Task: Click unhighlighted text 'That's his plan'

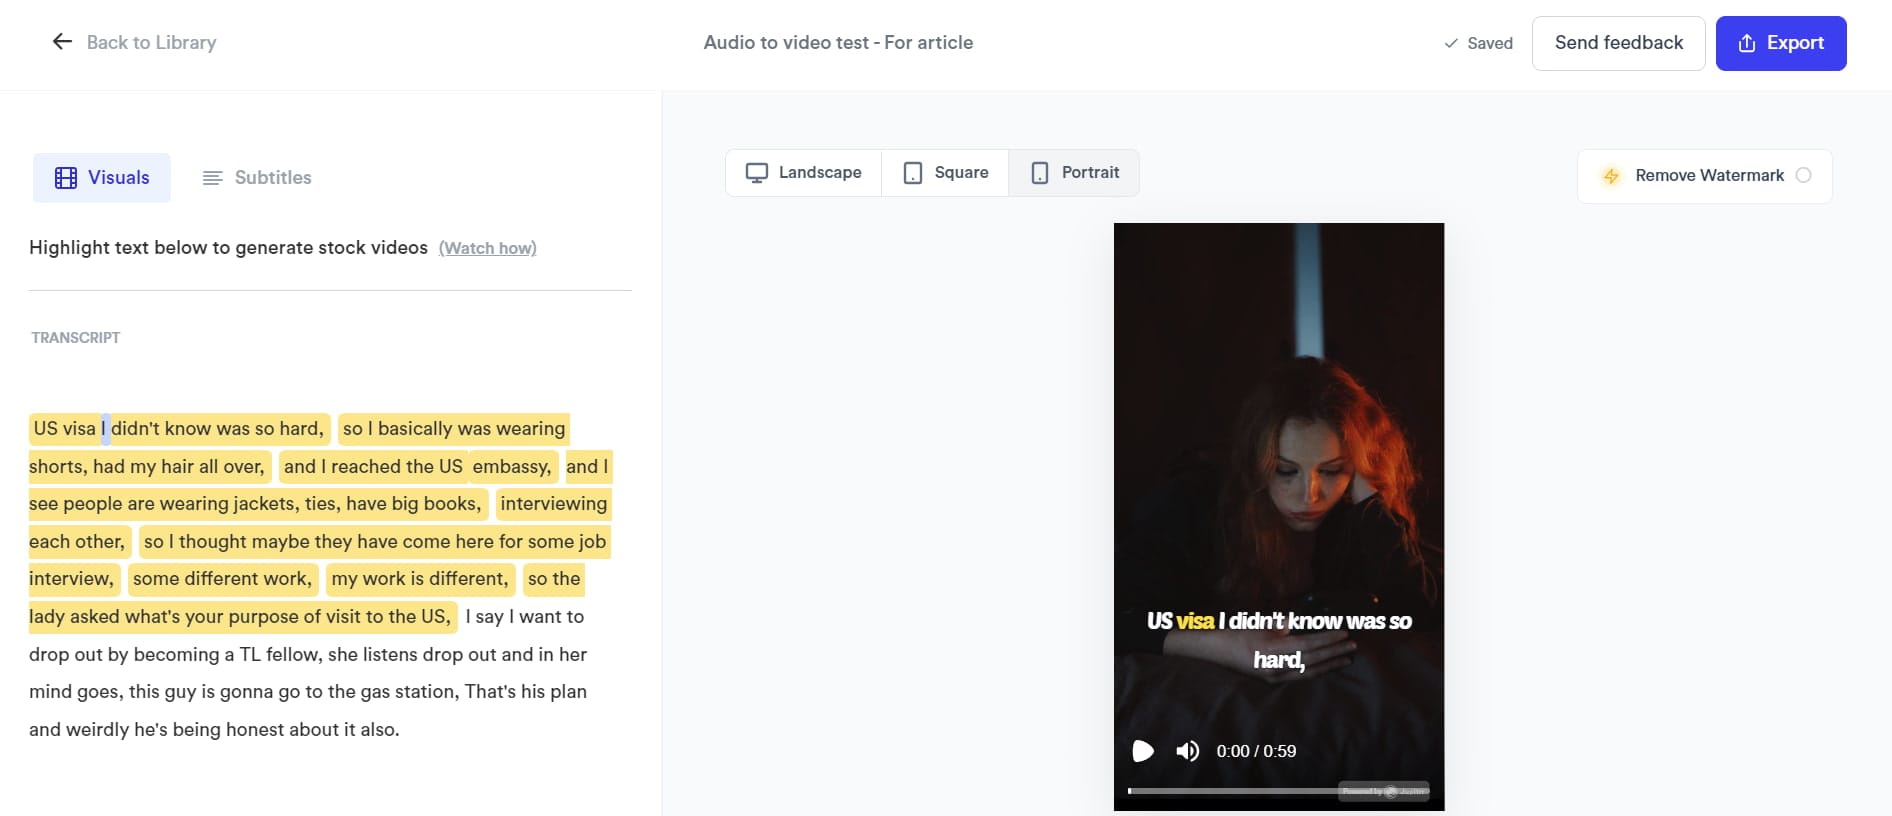Action: click(526, 692)
